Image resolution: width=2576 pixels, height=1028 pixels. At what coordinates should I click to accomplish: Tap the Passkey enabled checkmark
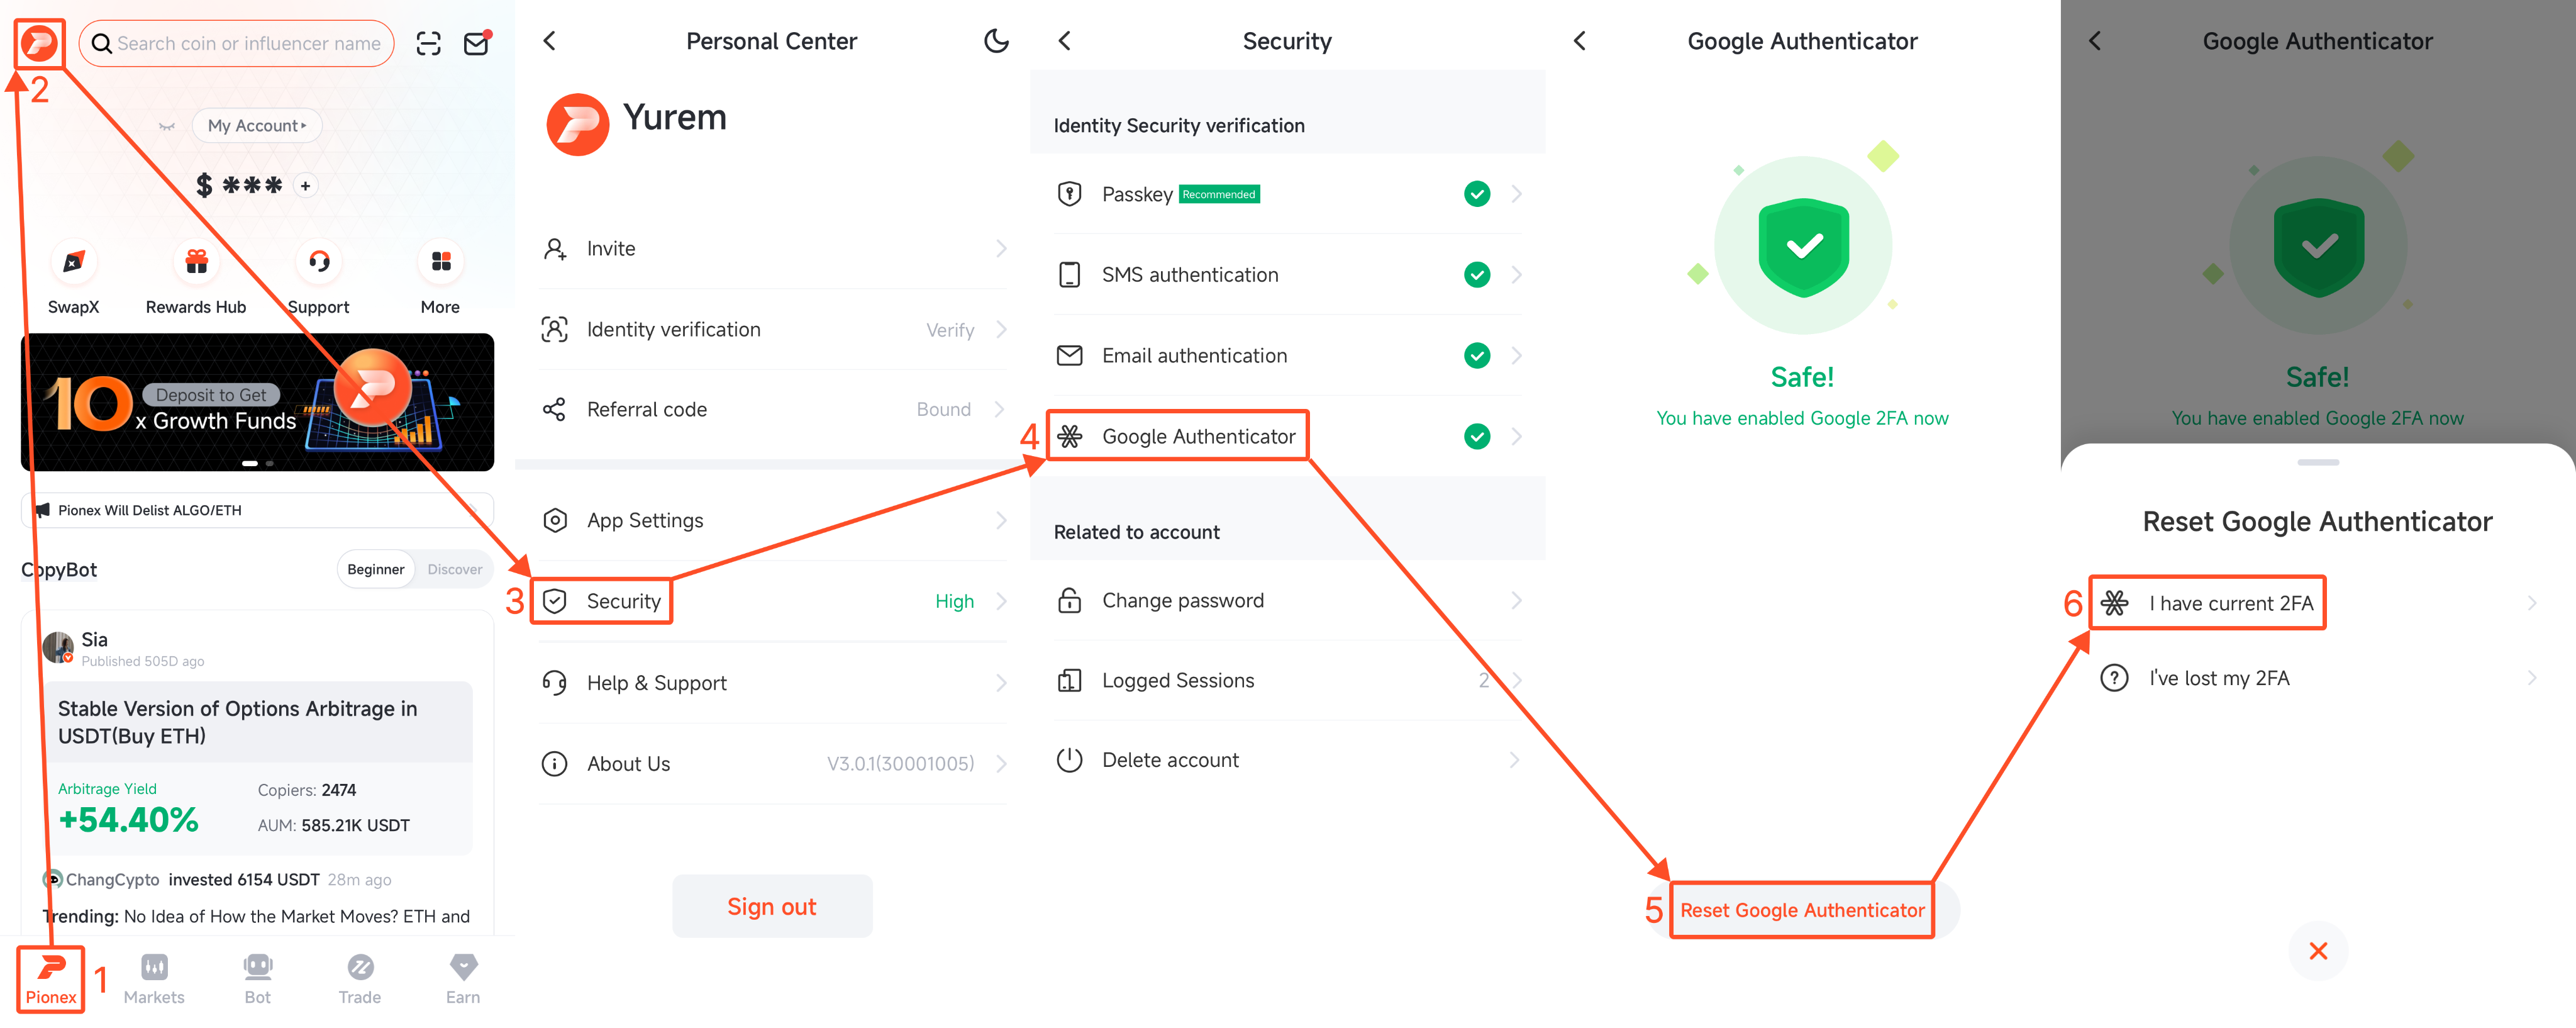(x=1476, y=194)
